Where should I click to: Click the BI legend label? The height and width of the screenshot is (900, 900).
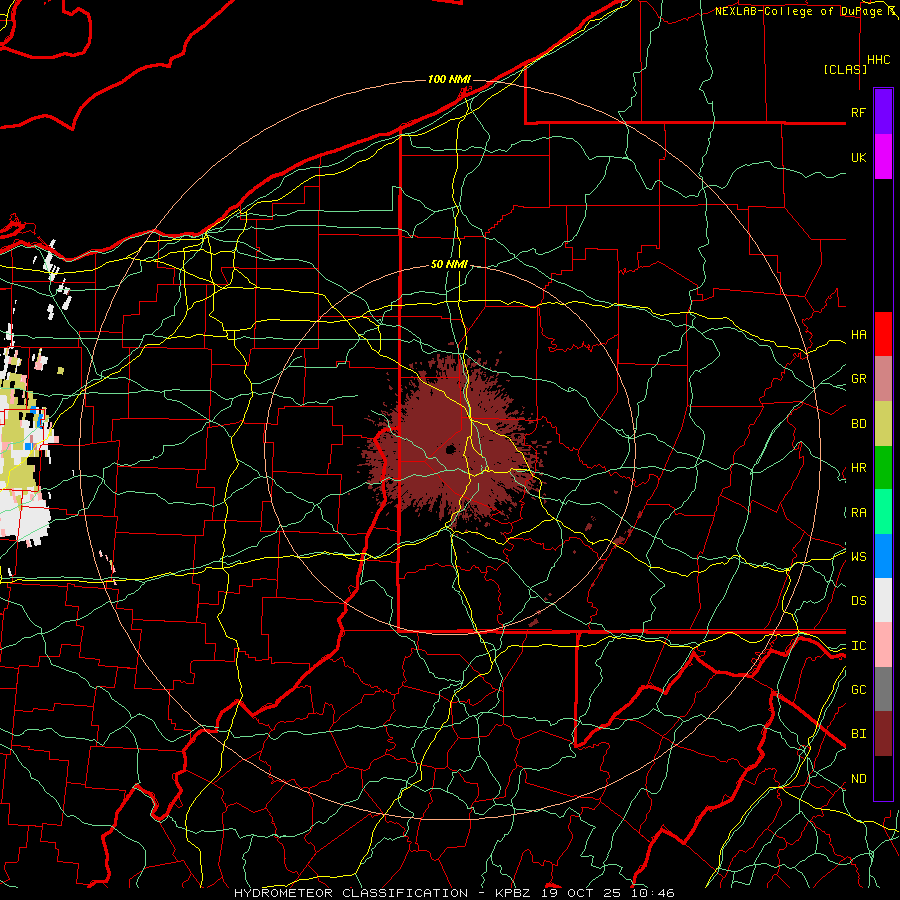858,734
